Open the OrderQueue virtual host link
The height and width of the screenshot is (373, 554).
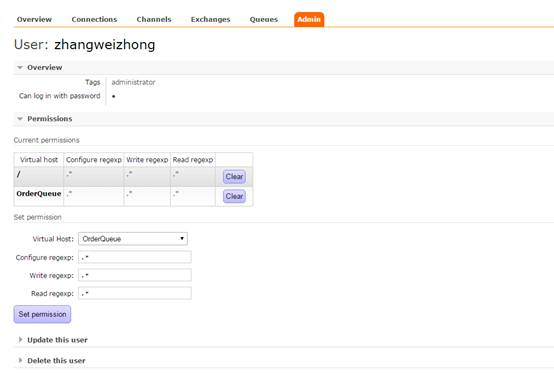[x=39, y=194]
